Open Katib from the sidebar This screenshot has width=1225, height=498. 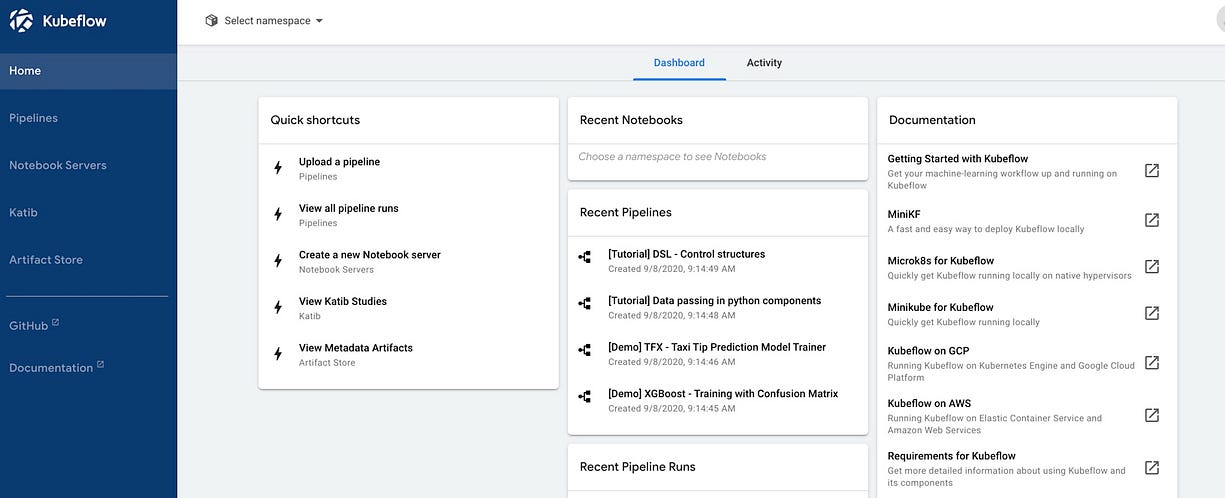pyautogui.click(x=24, y=212)
